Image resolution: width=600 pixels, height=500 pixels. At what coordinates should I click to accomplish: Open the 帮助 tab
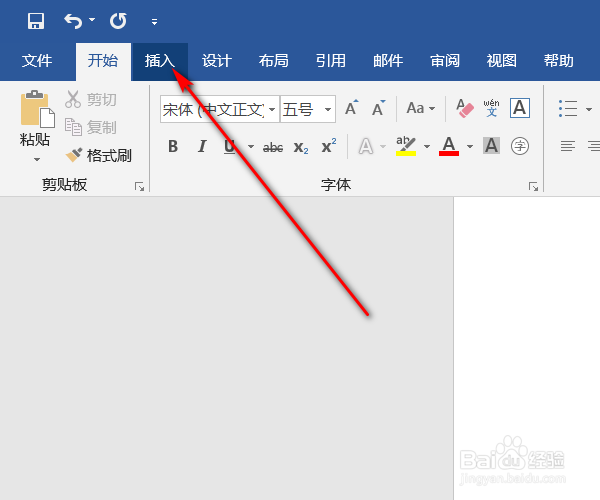(559, 61)
